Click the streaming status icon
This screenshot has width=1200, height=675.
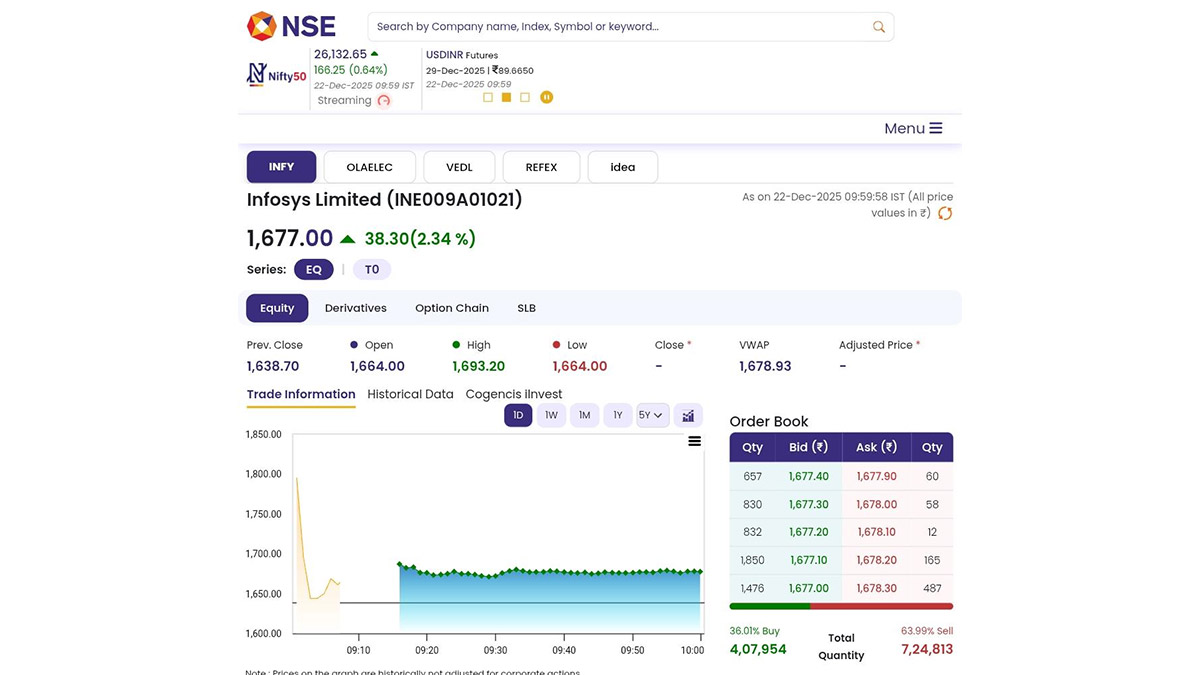click(x=383, y=101)
